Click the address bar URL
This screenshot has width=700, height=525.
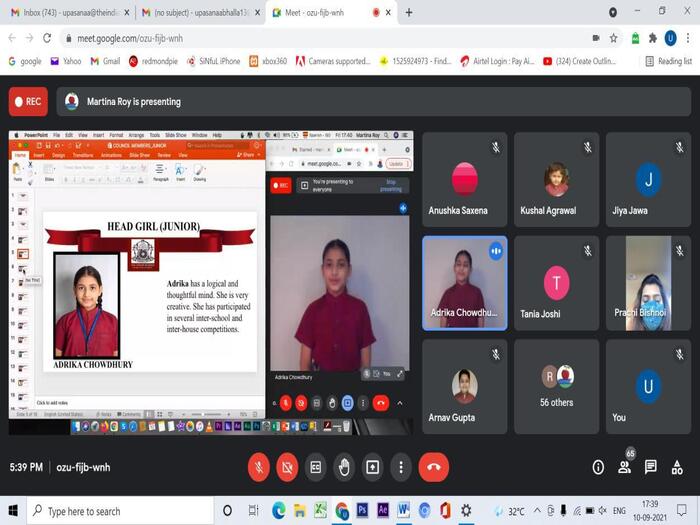point(130,39)
